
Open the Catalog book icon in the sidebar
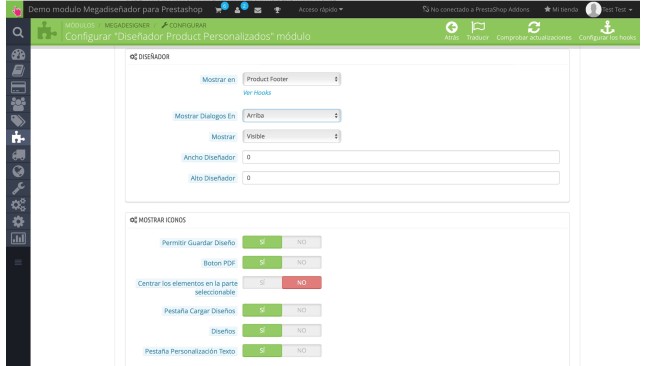(18, 71)
